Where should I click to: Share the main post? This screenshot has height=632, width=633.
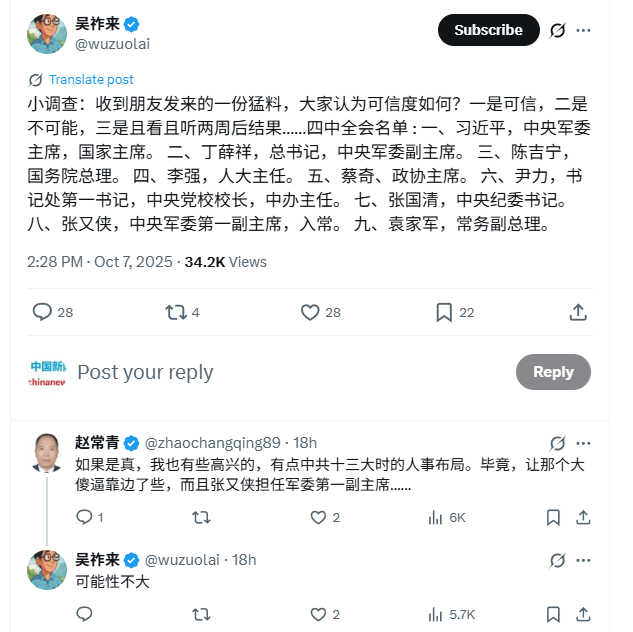click(x=577, y=313)
